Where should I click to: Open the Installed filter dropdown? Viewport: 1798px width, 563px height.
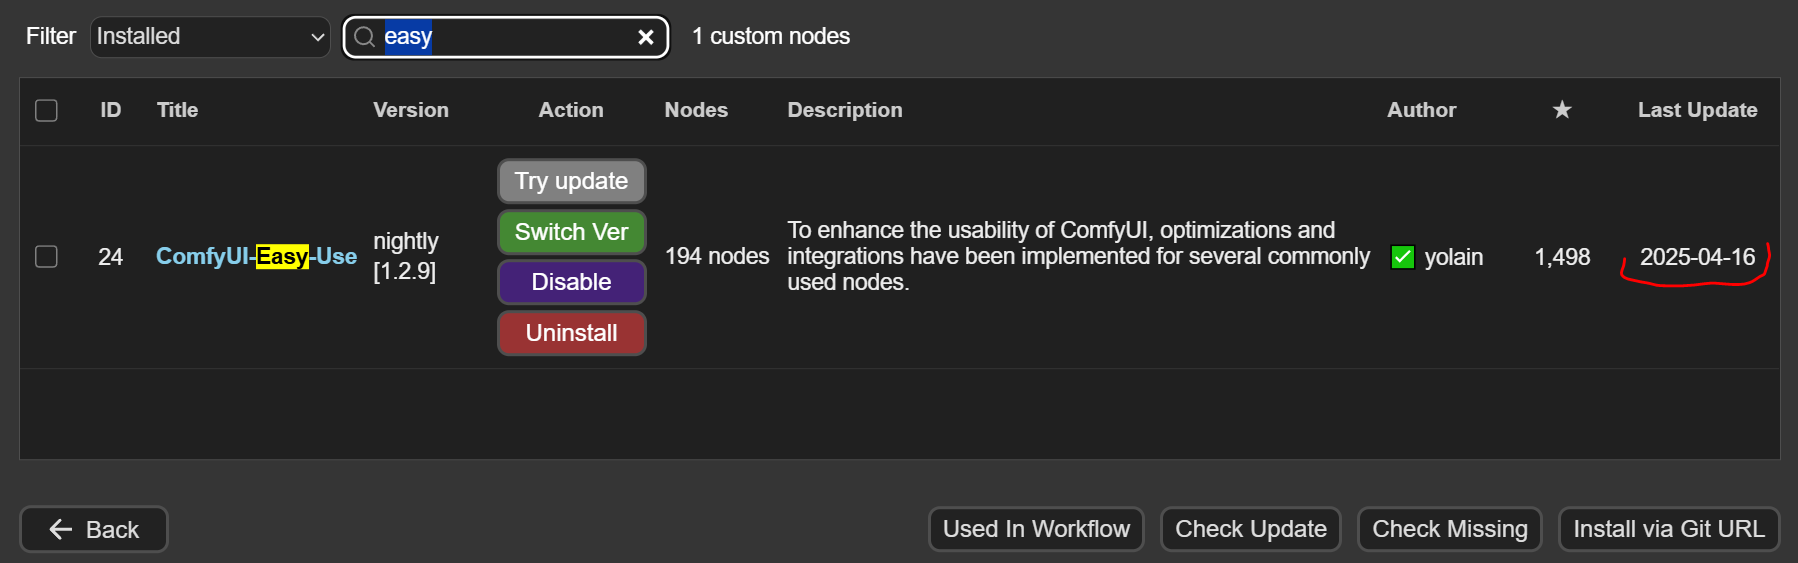tap(210, 37)
